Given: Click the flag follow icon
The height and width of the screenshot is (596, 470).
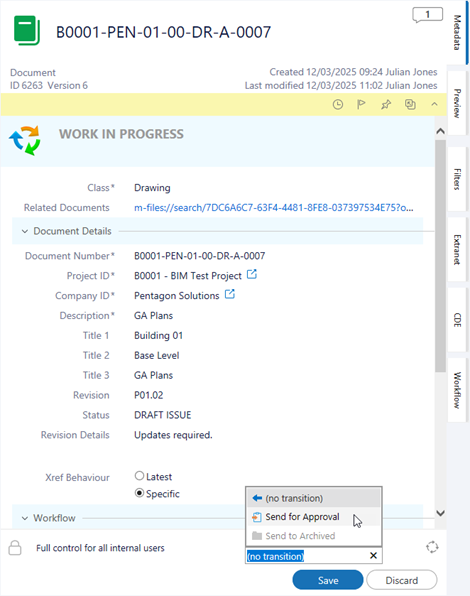Looking at the screenshot, I should click(x=361, y=104).
